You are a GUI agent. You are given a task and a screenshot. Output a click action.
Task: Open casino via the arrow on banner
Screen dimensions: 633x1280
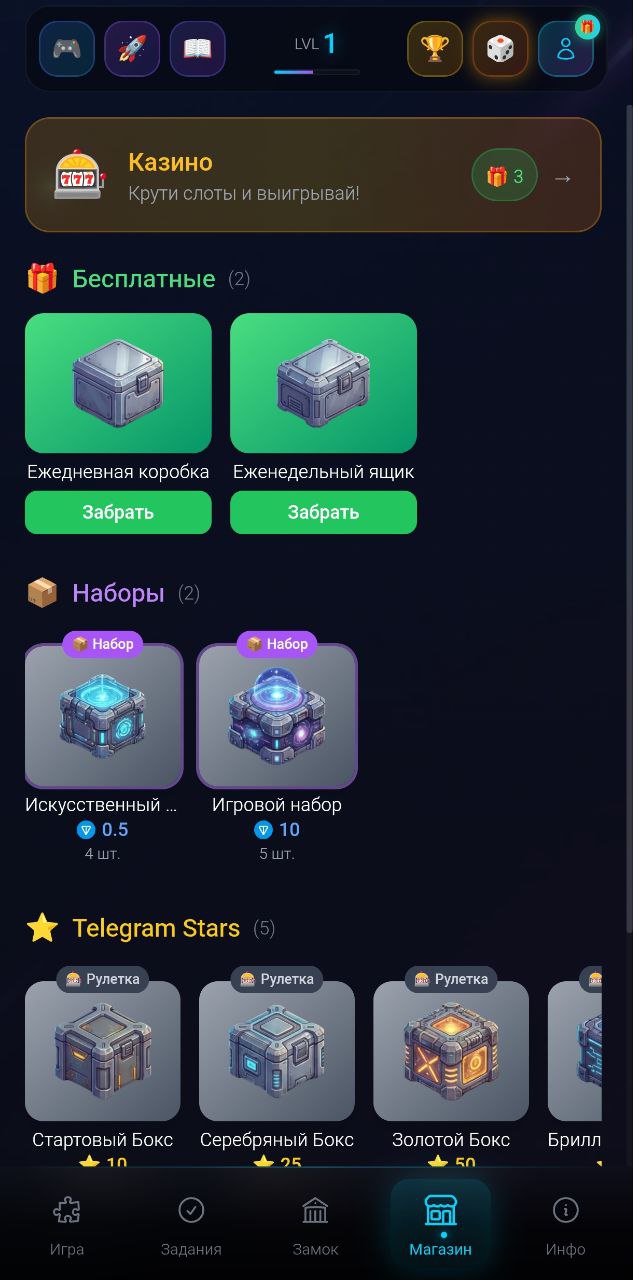563,177
